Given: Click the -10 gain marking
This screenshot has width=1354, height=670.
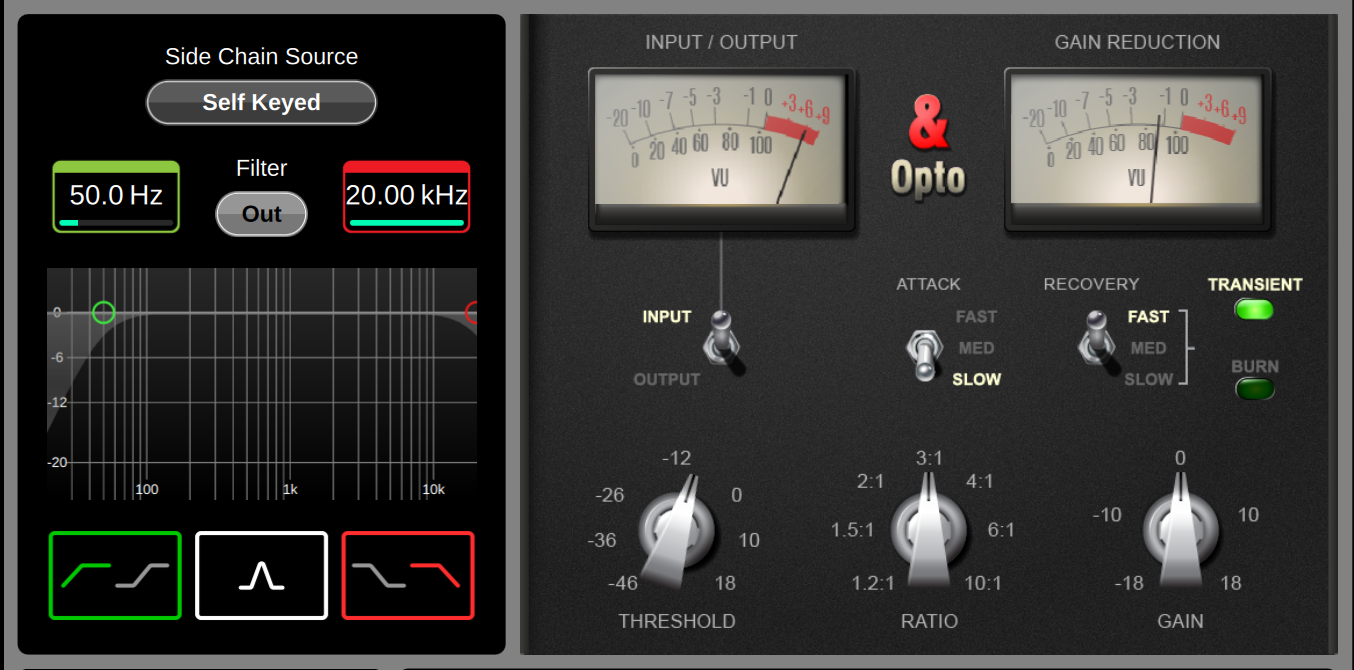Looking at the screenshot, I should coord(1107,515).
